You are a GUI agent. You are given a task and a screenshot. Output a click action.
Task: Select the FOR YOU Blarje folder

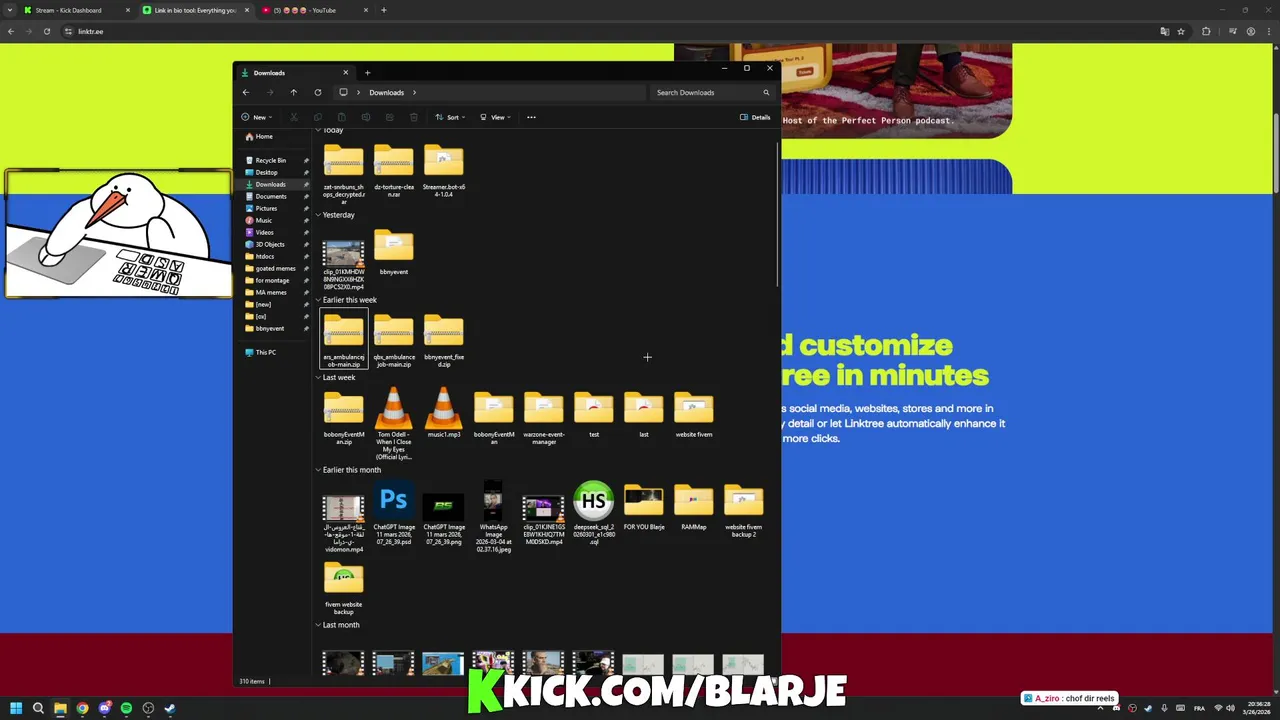click(643, 507)
